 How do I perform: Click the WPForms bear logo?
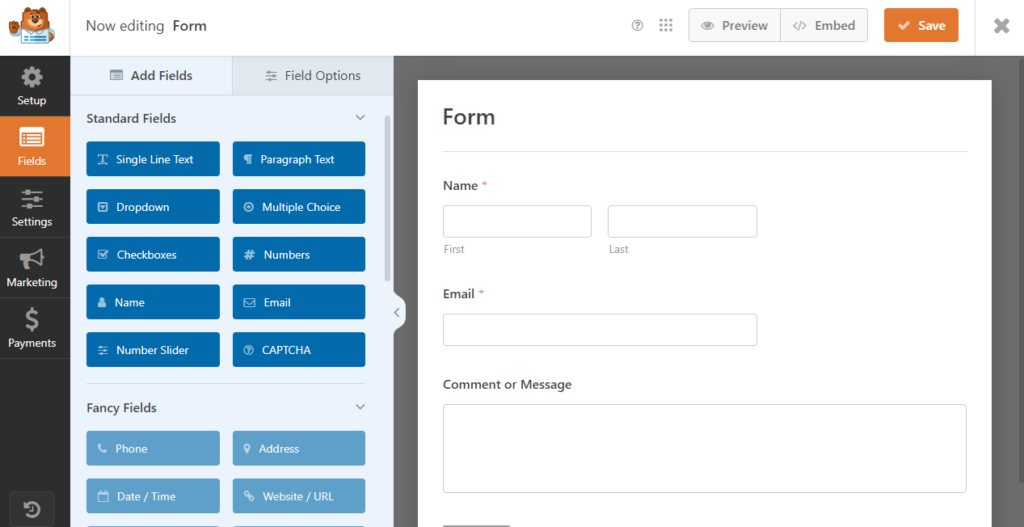click(31, 27)
